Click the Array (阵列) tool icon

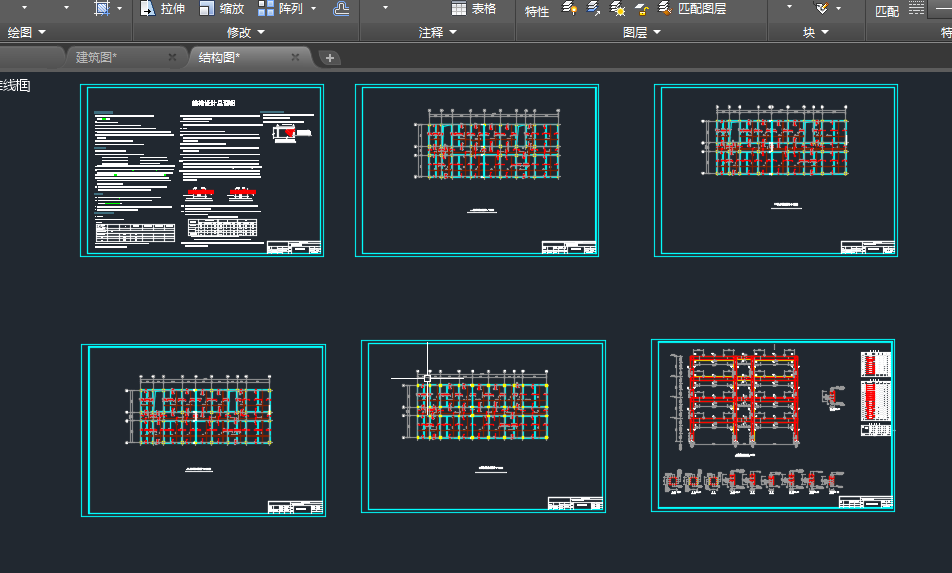[266, 9]
